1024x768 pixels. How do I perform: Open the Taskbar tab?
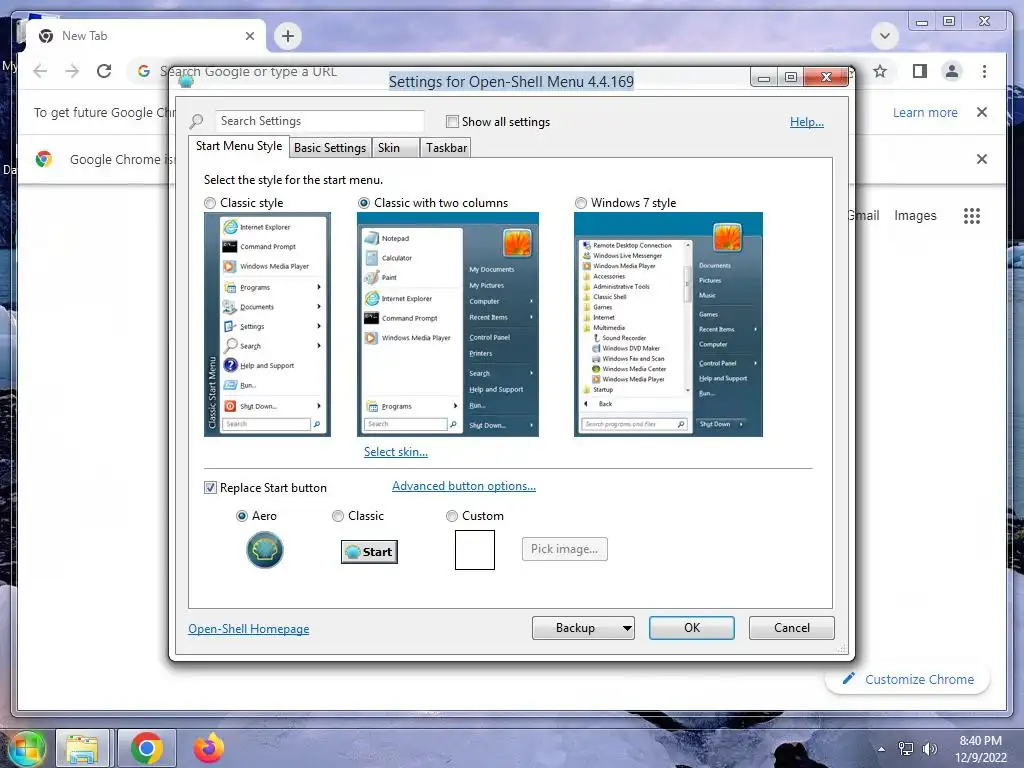point(446,148)
